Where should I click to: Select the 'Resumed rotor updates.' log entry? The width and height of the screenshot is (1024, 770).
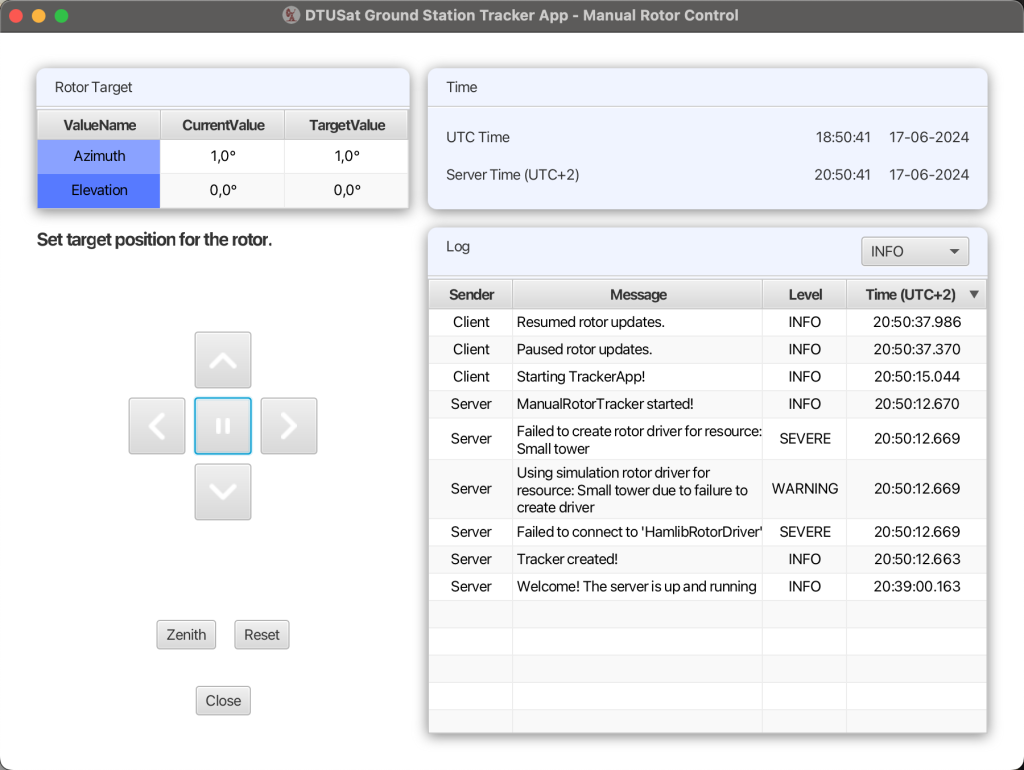point(707,322)
